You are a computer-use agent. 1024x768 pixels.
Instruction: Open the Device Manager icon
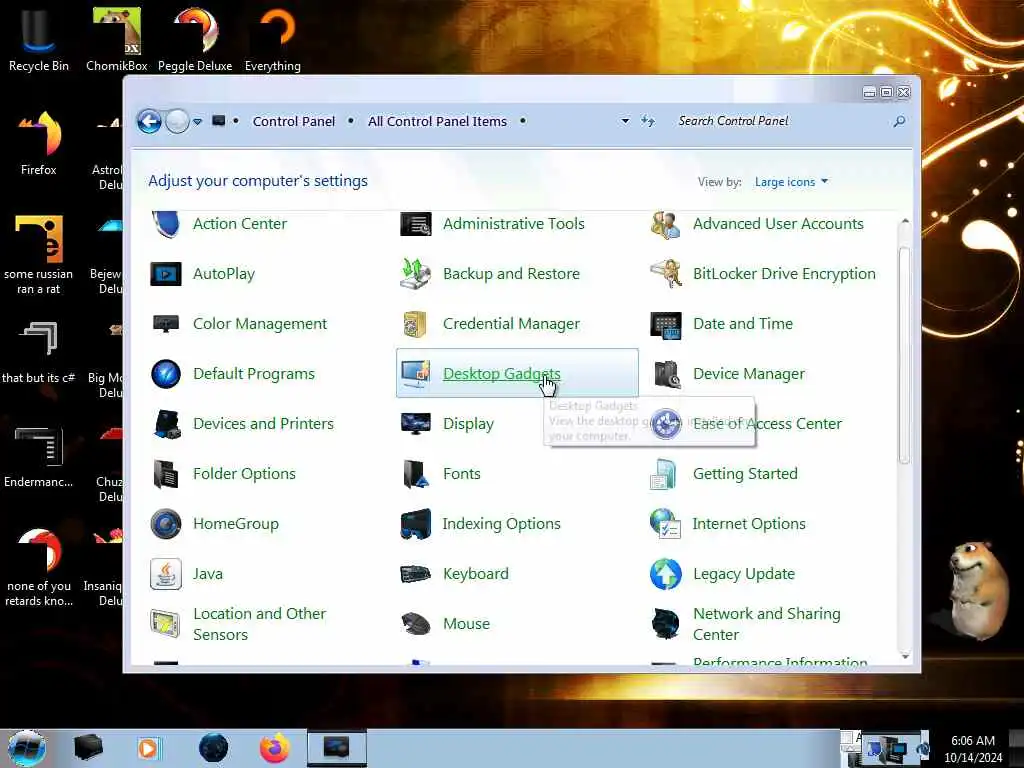click(667, 374)
